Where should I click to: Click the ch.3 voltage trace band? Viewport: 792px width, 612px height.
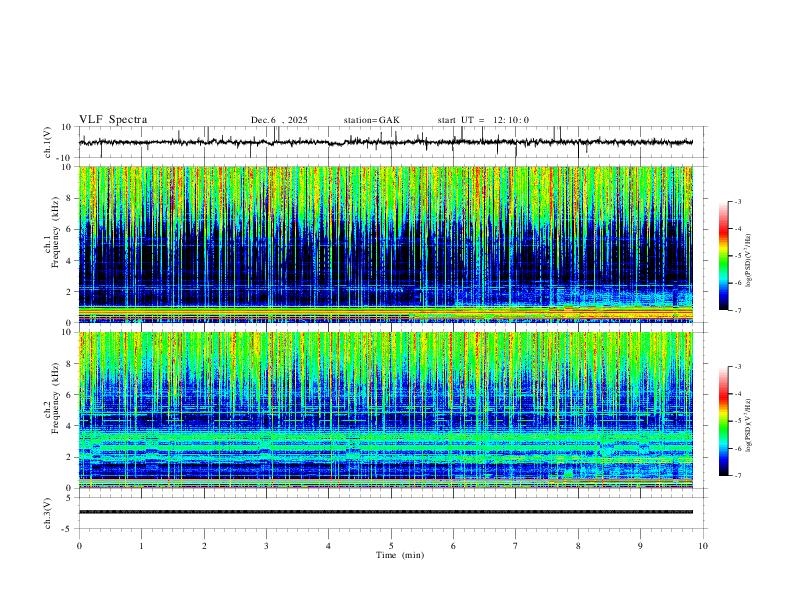pyautogui.click(x=386, y=512)
